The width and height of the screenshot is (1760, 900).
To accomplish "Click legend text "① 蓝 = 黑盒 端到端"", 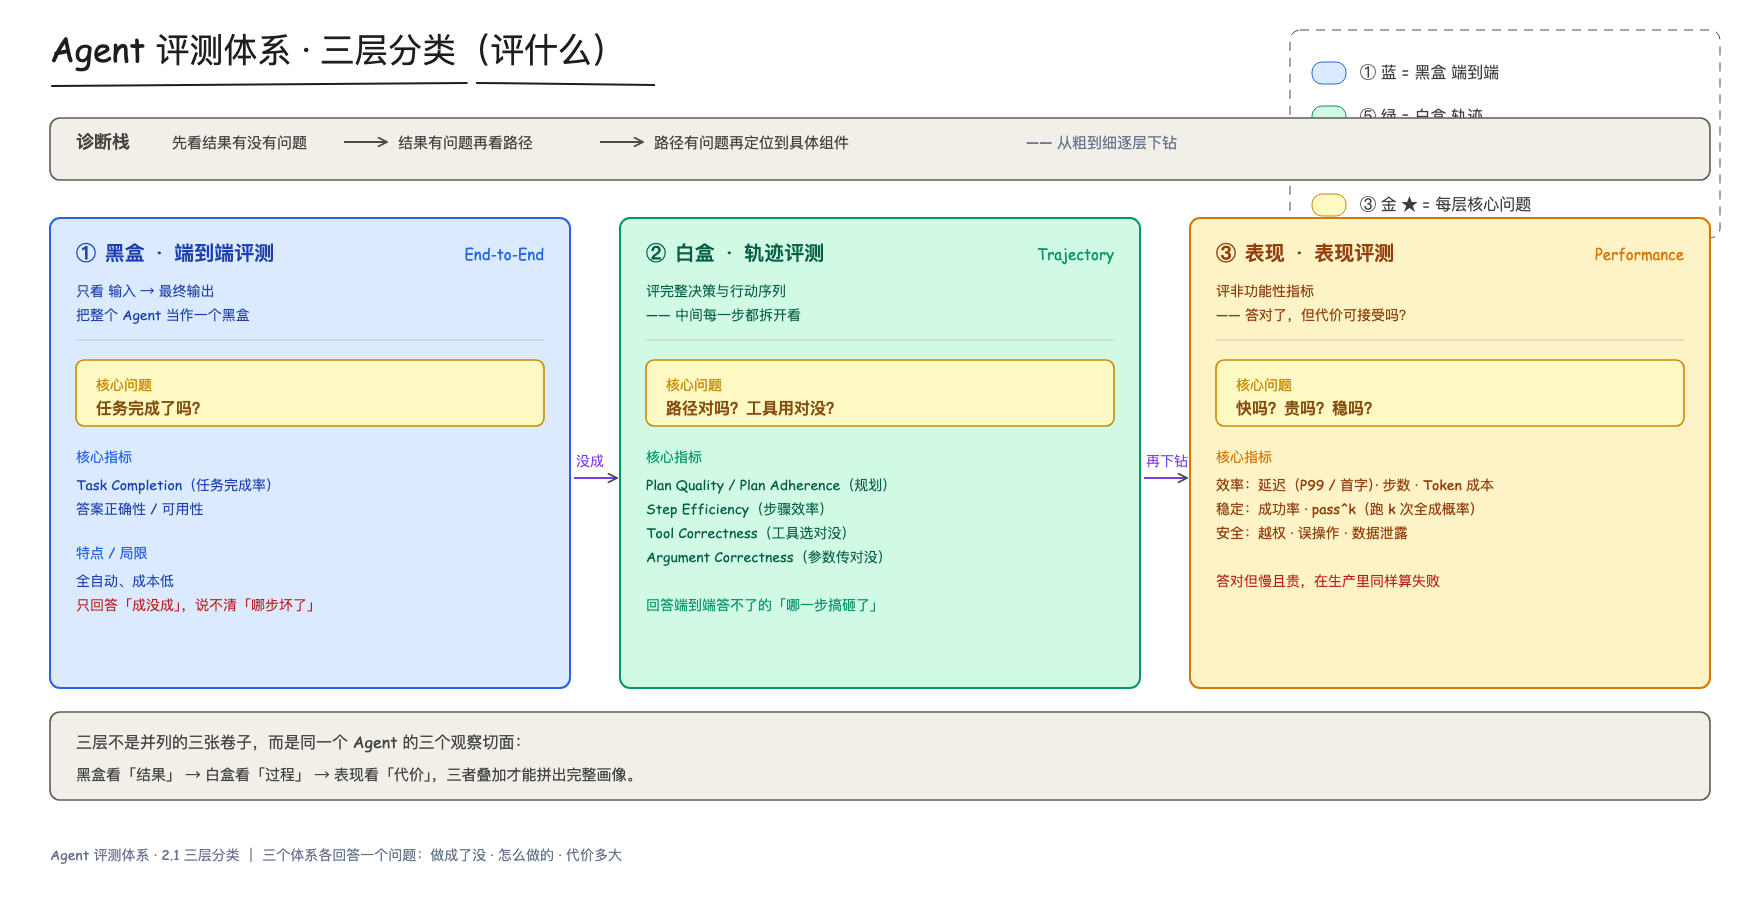I will (x=1429, y=73).
